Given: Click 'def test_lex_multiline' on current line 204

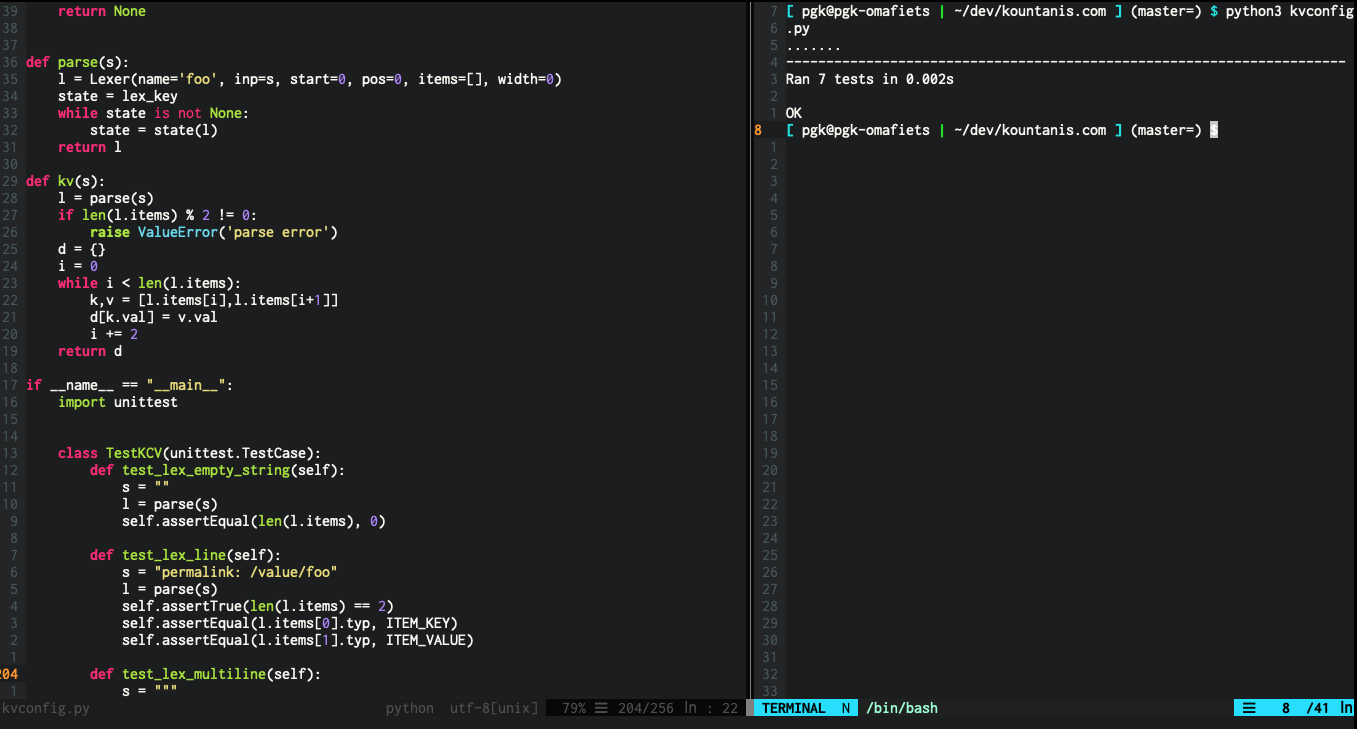Looking at the screenshot, I should coord(205,674).
